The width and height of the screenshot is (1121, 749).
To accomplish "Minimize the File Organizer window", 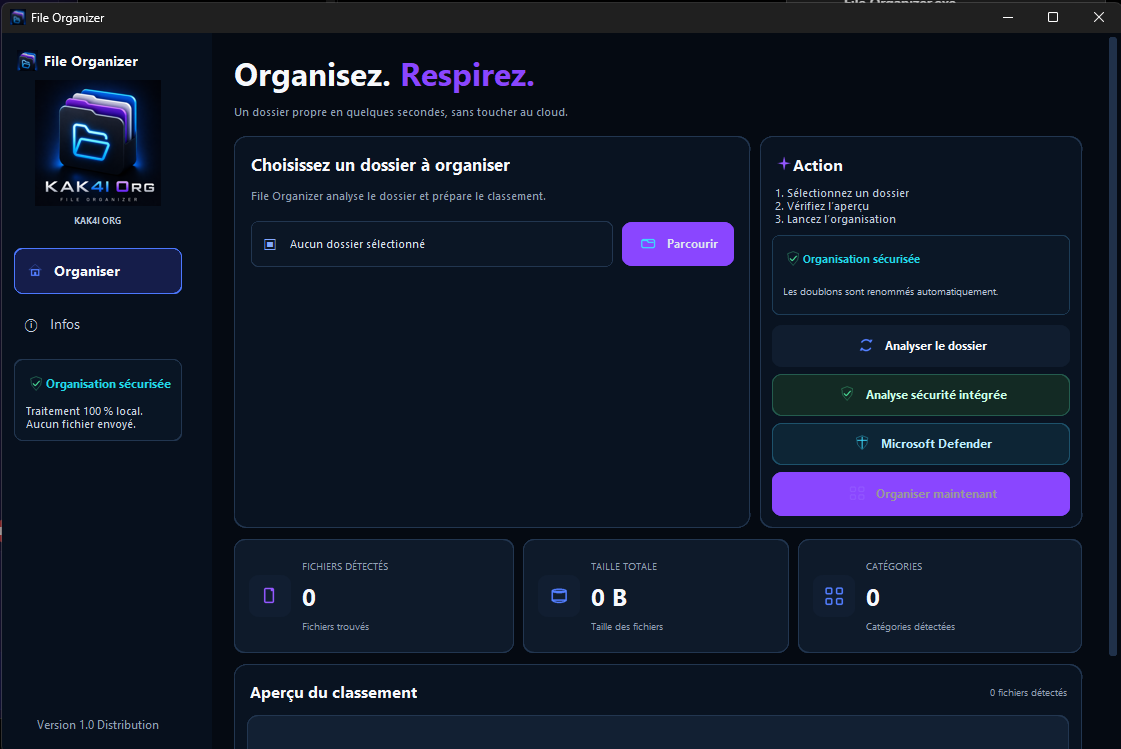I will 1008,17.
